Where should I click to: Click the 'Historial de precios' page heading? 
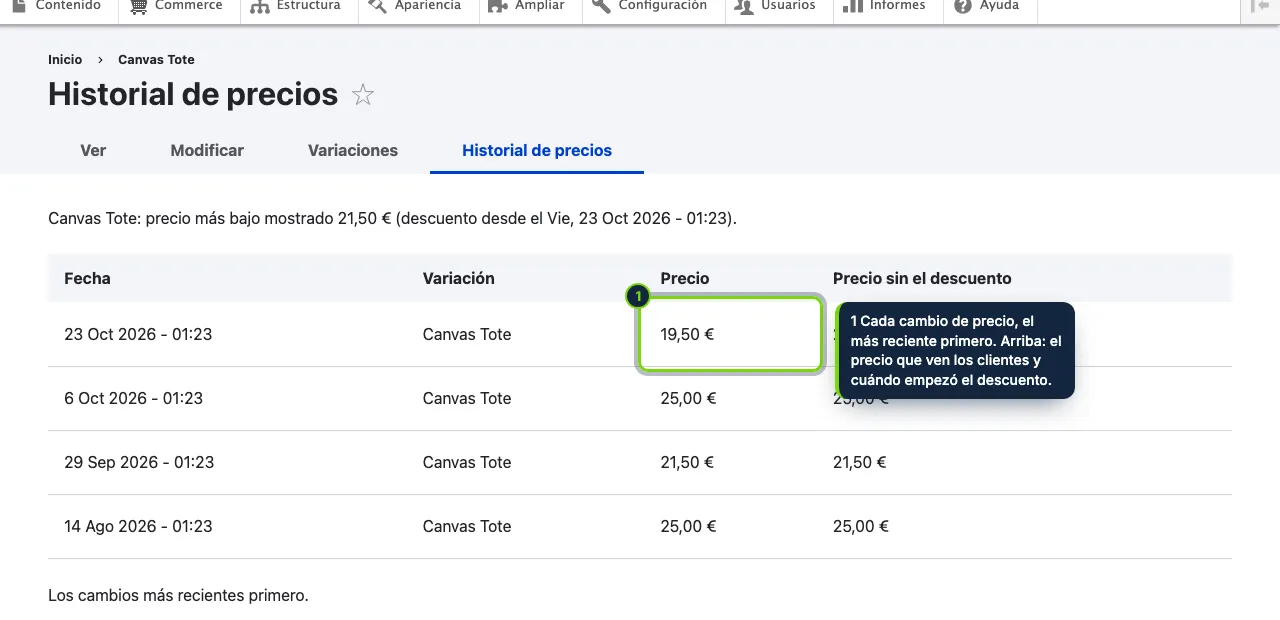[193, 94]
